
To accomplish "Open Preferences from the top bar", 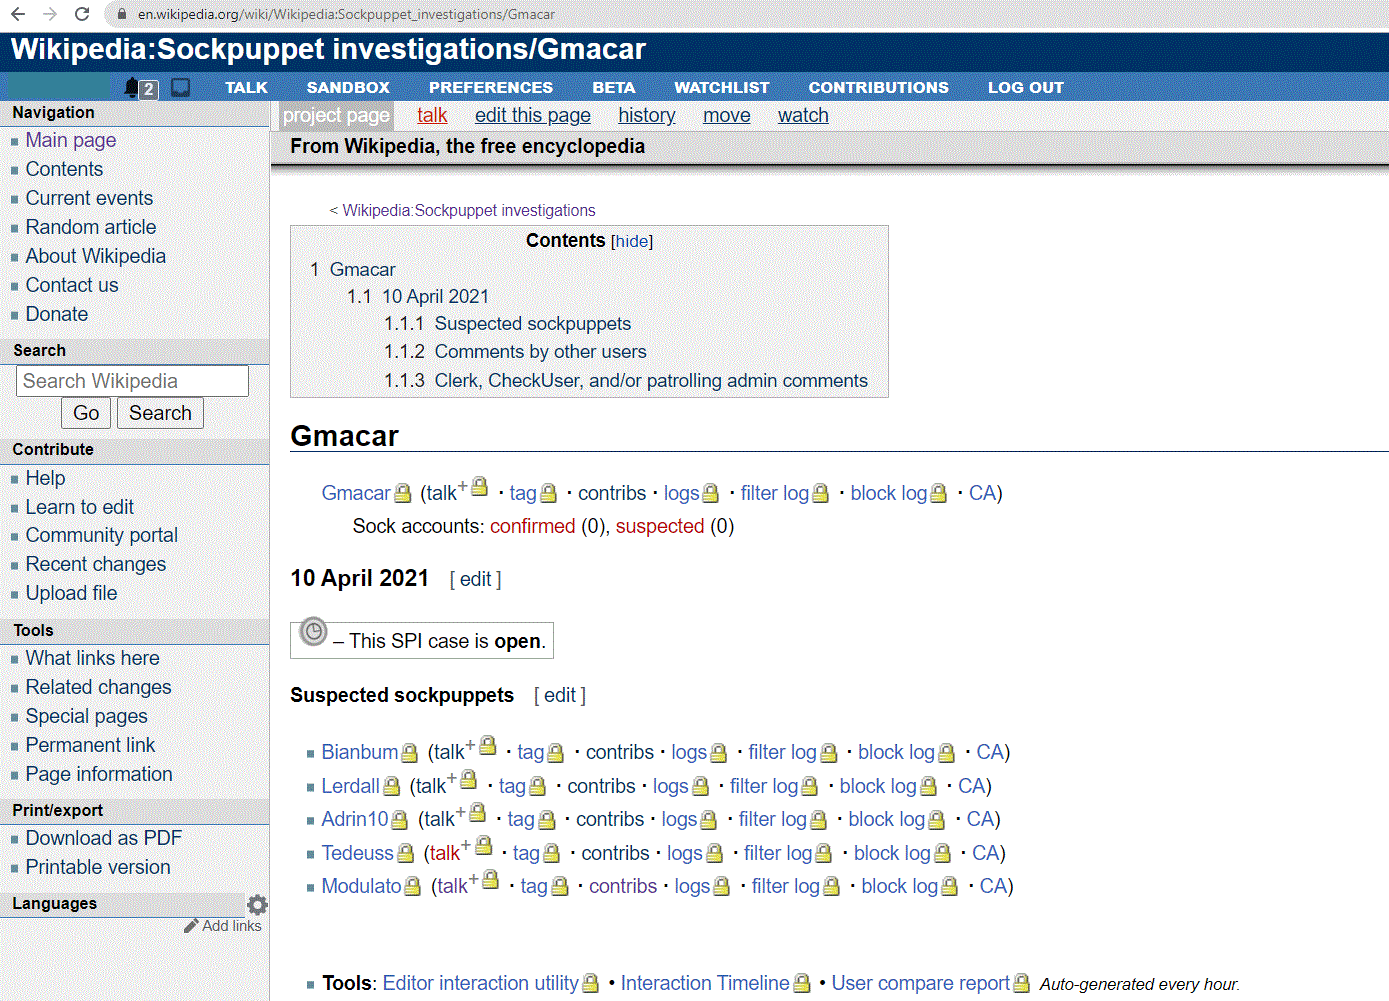I will point(491,87).
